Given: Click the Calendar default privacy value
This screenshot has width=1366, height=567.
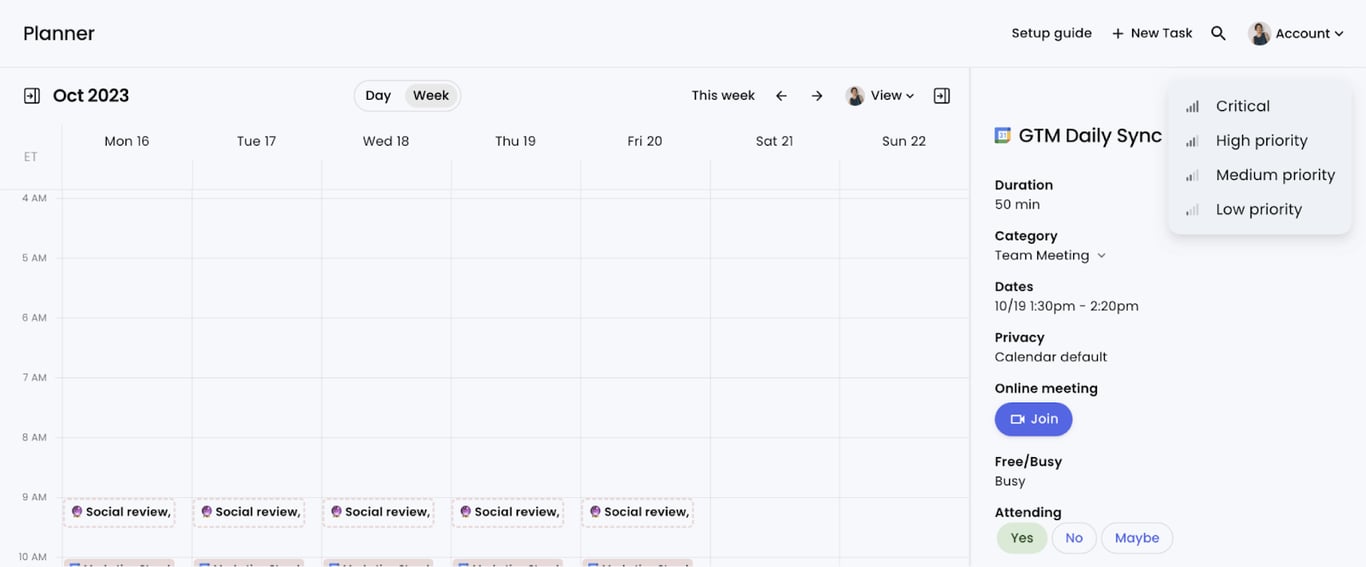Looking at the screenshot, I should click(1050, 357).
